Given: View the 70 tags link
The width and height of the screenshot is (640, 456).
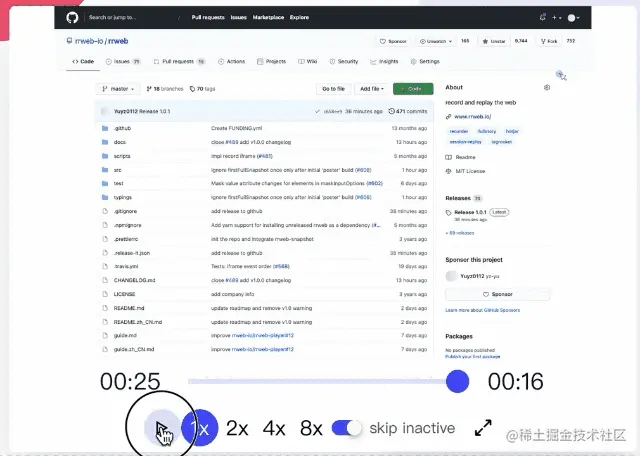Looking at the screenshot, I should (x=202, y=89).
